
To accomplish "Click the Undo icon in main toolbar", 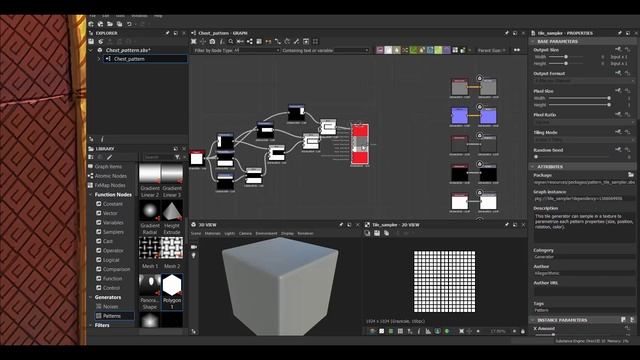I will click(x=129, y=24).
